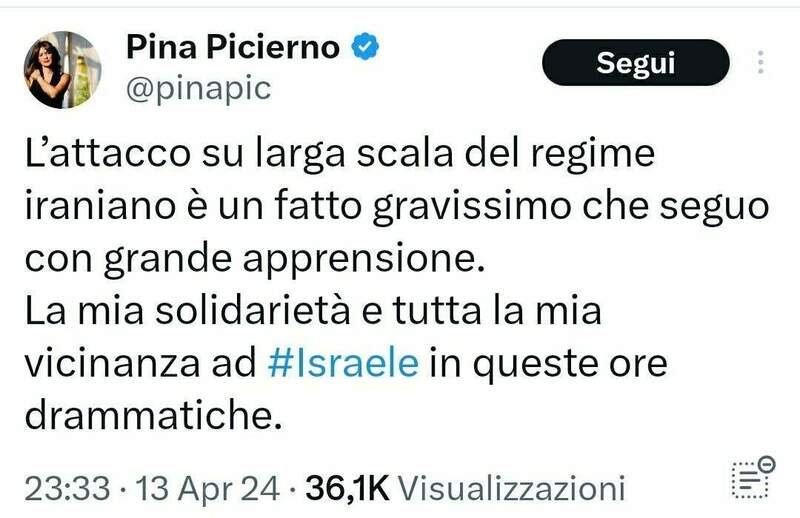Image resolution: width=800 pixels, height=518 pixels.
Task: Open Pina Picierno's profile photo
Action: 62,69
